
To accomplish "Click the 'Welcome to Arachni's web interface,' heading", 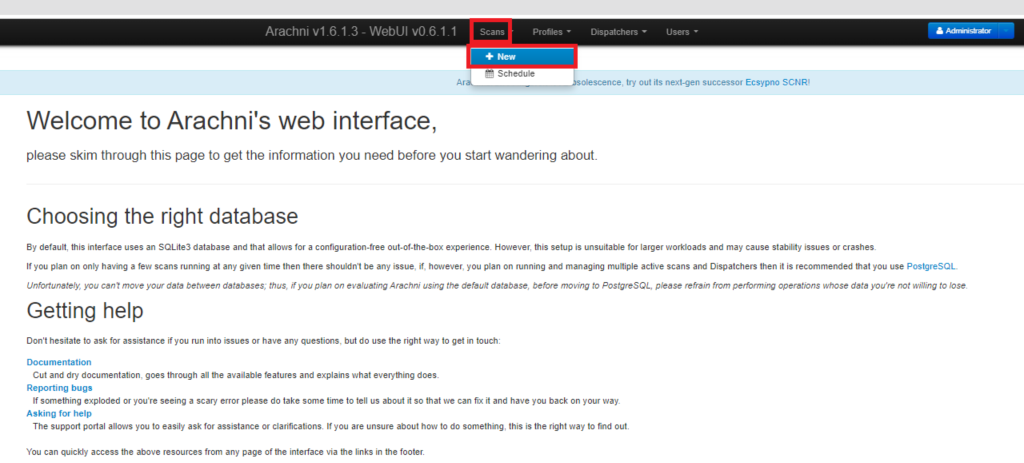I will [x=232, y=122].
